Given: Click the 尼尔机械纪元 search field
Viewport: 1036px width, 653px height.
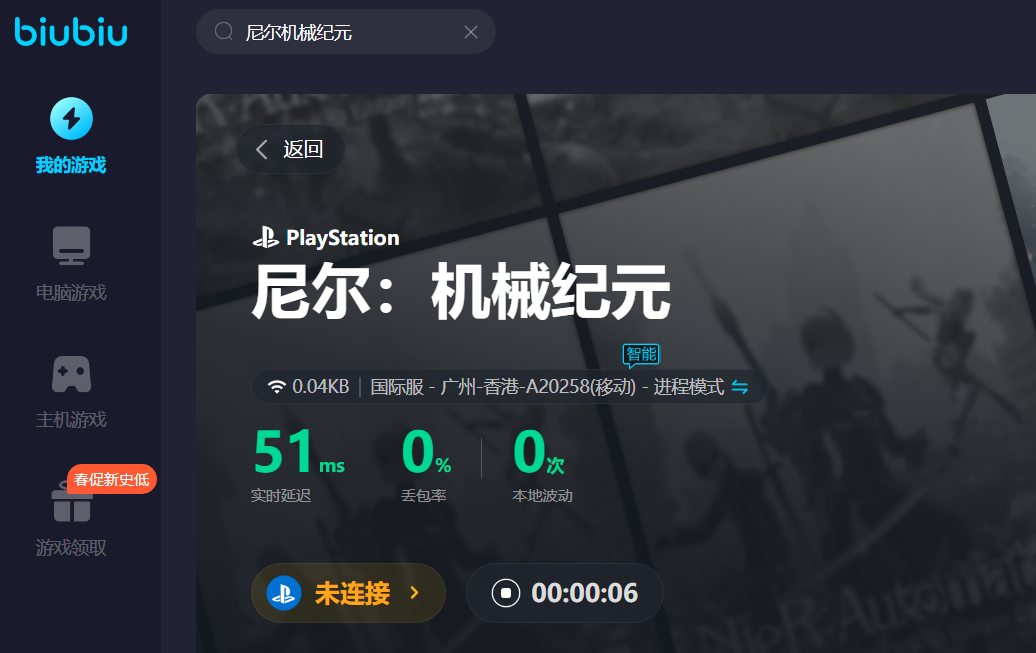Looking at the screenshot, I should tap(346, 32).
